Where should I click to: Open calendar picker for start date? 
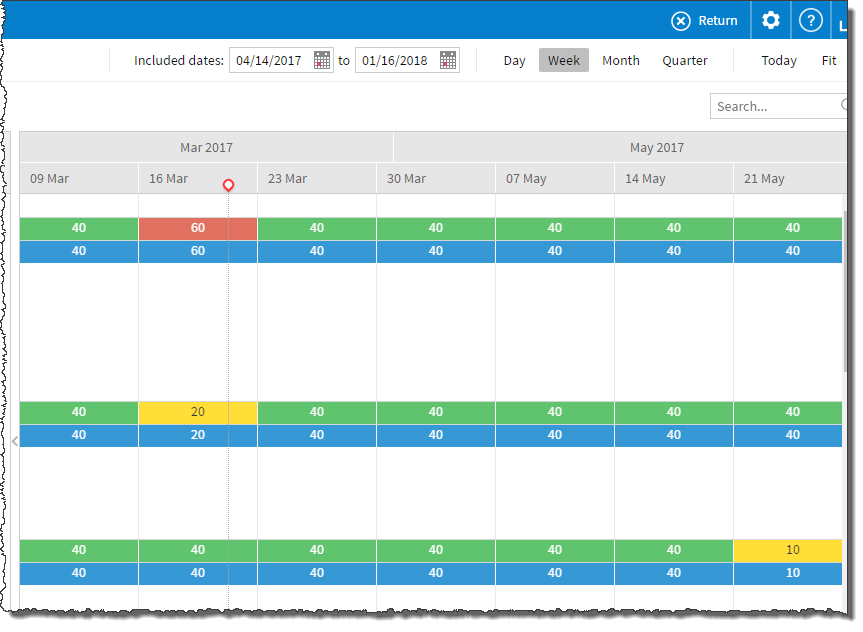pos(322,61)
